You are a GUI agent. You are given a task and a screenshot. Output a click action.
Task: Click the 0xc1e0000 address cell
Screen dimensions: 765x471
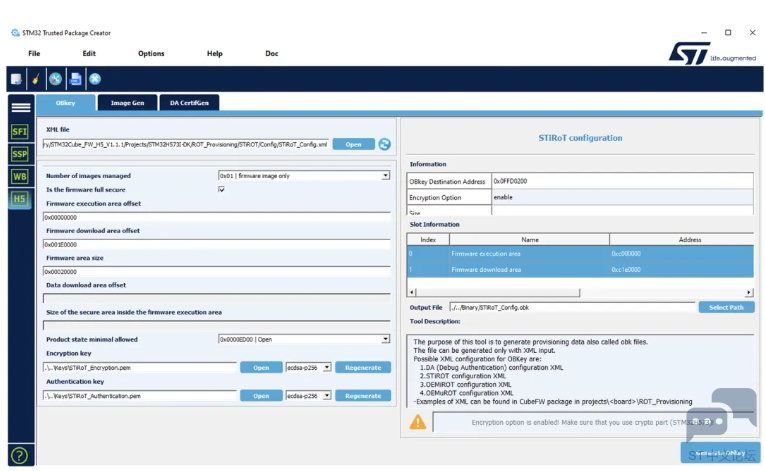pyautogui.click(x=626, y=269)
